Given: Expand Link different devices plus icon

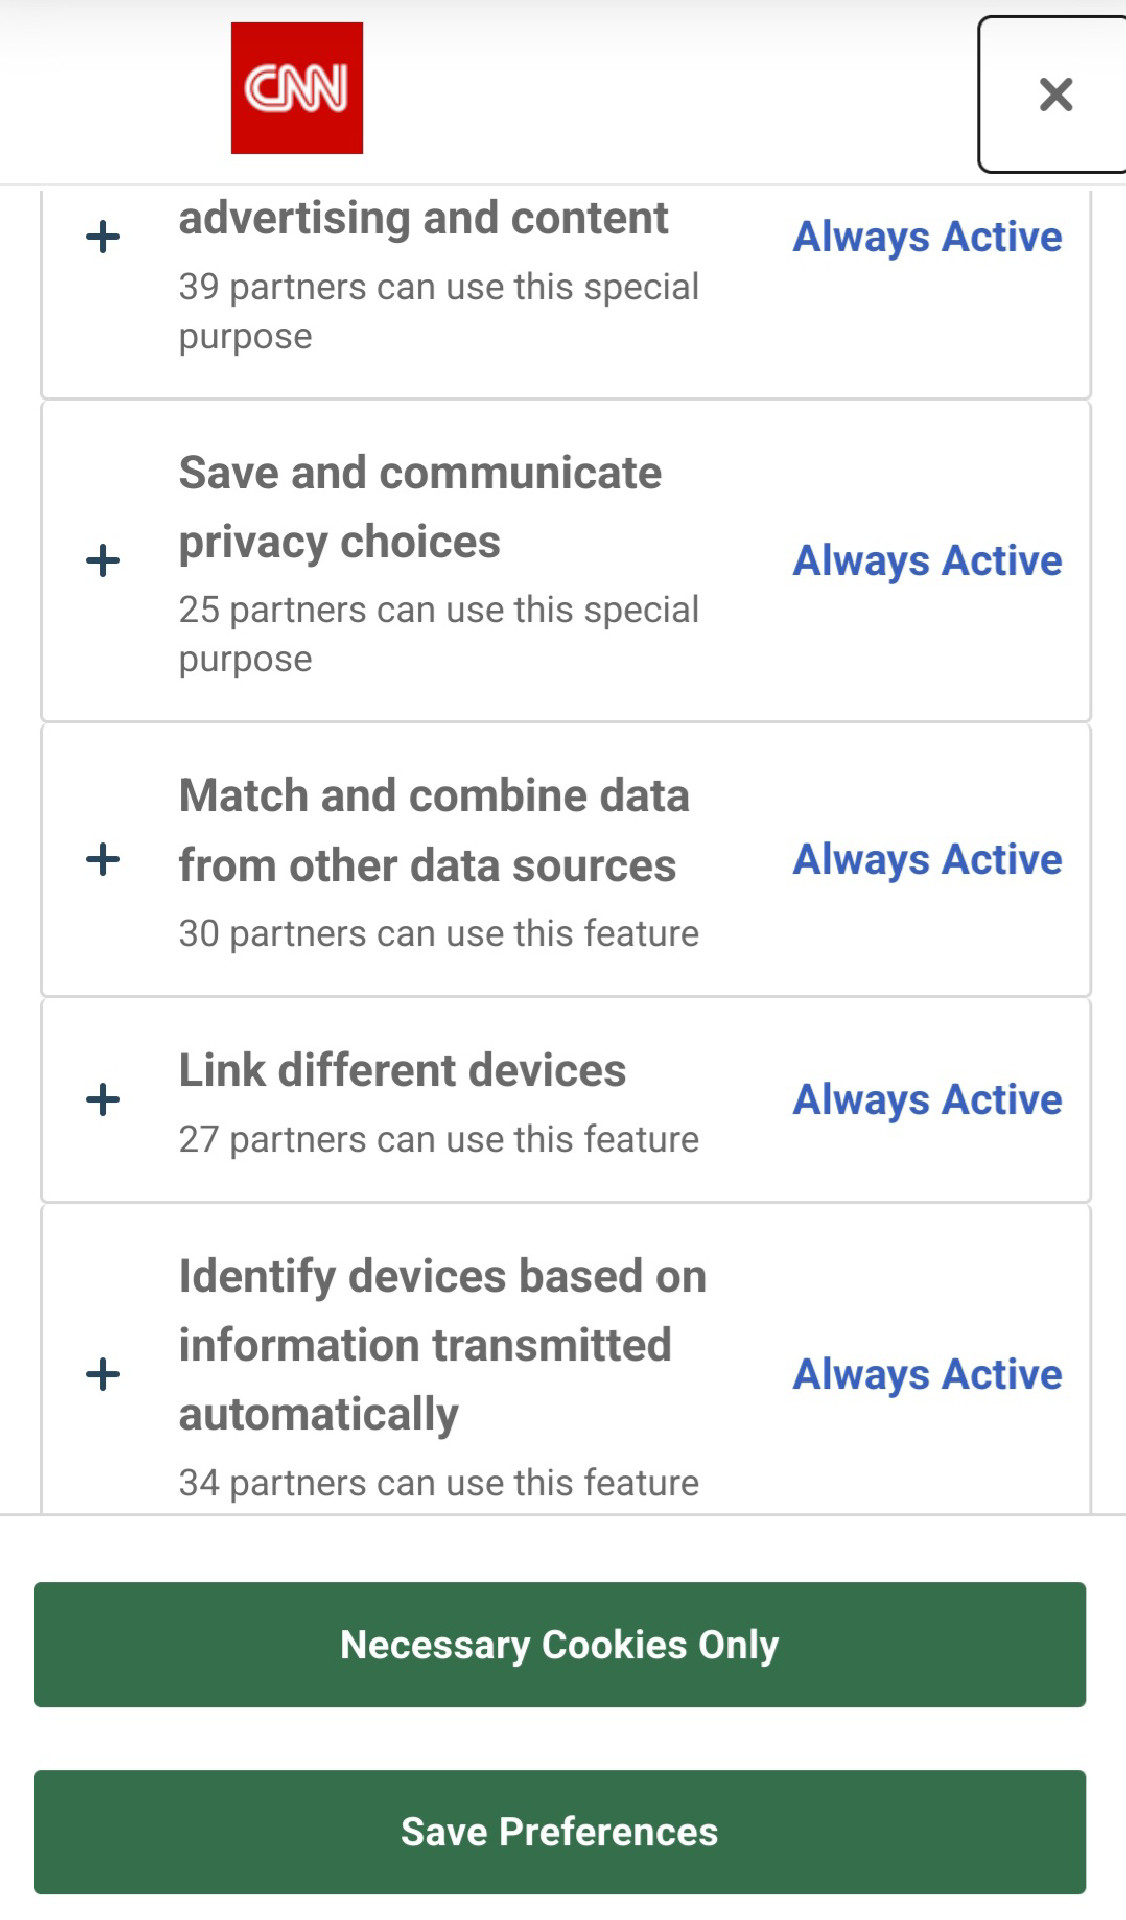Looking at the screenshot, I should pyautogui.click(x=103, y=1100).
